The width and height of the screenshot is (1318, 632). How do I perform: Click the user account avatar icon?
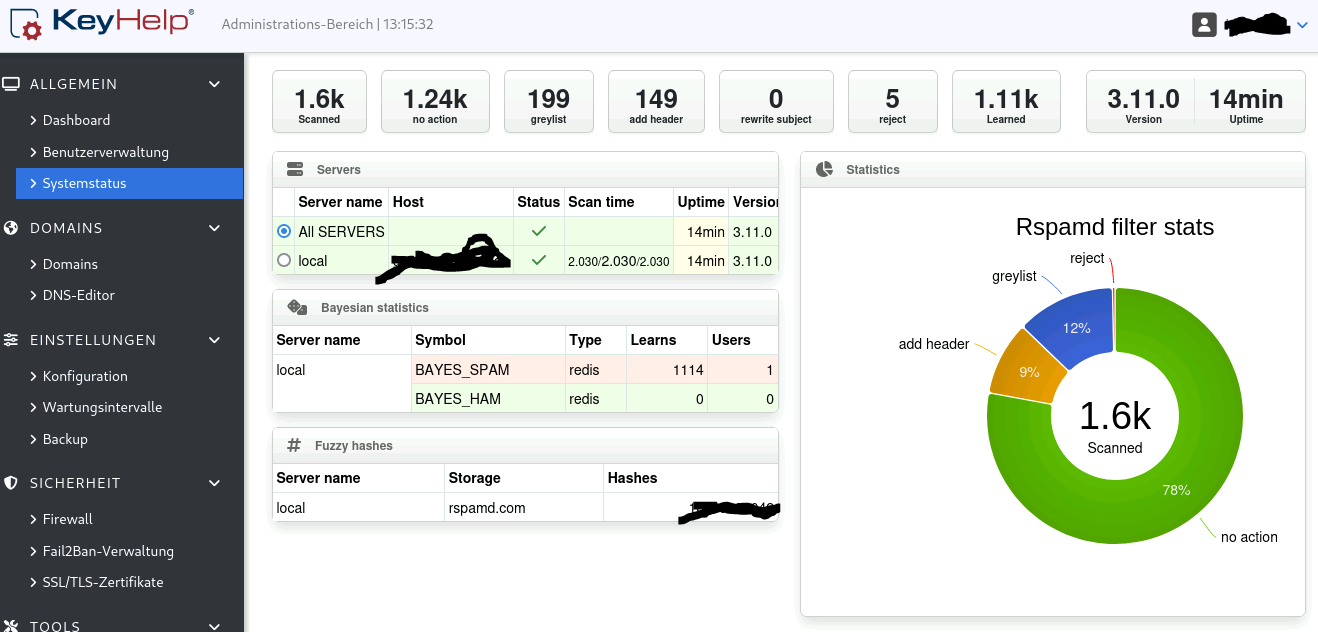1204,25
